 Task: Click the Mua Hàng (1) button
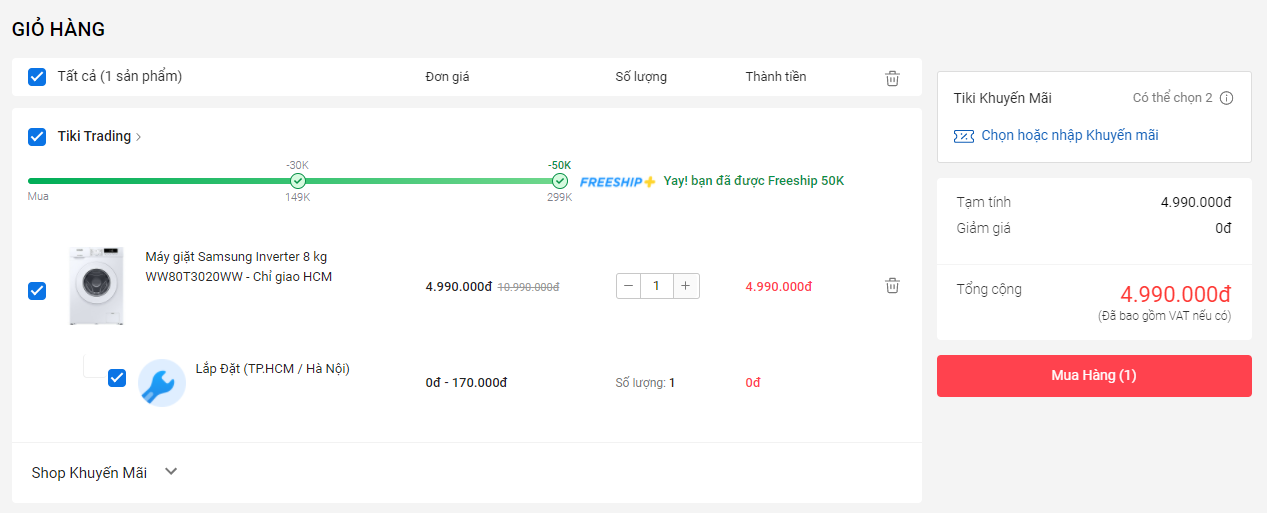[x=1093, y=376]
